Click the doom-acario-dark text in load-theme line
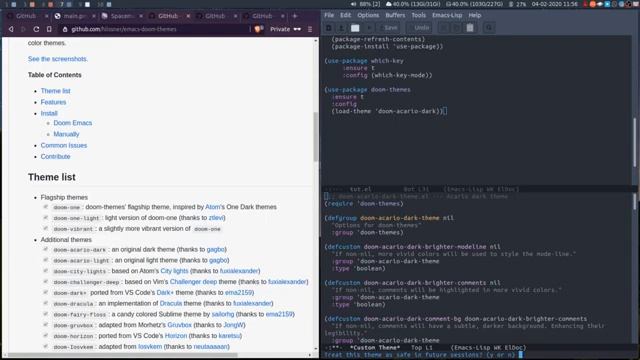 pos(407,111)
